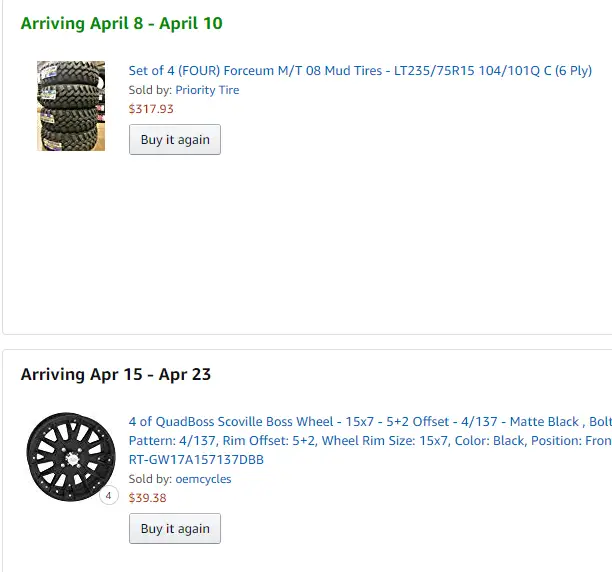Open the Forceum mud tires product image
Viewport: 612px width, 572px height.
point(71,106)
